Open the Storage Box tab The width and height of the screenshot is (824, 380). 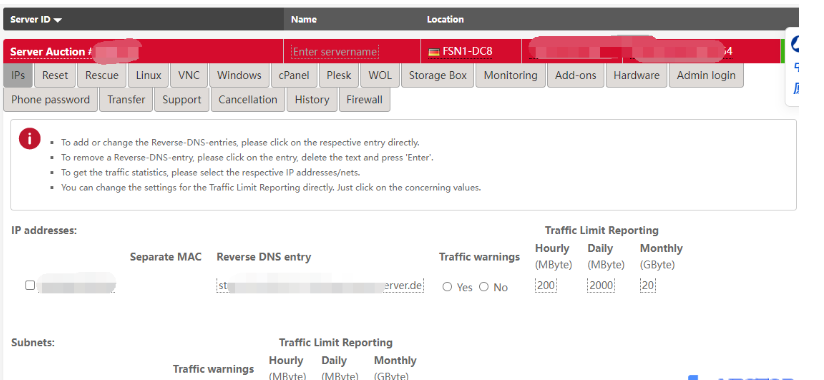pyautogui.click(x=438, y=75)
